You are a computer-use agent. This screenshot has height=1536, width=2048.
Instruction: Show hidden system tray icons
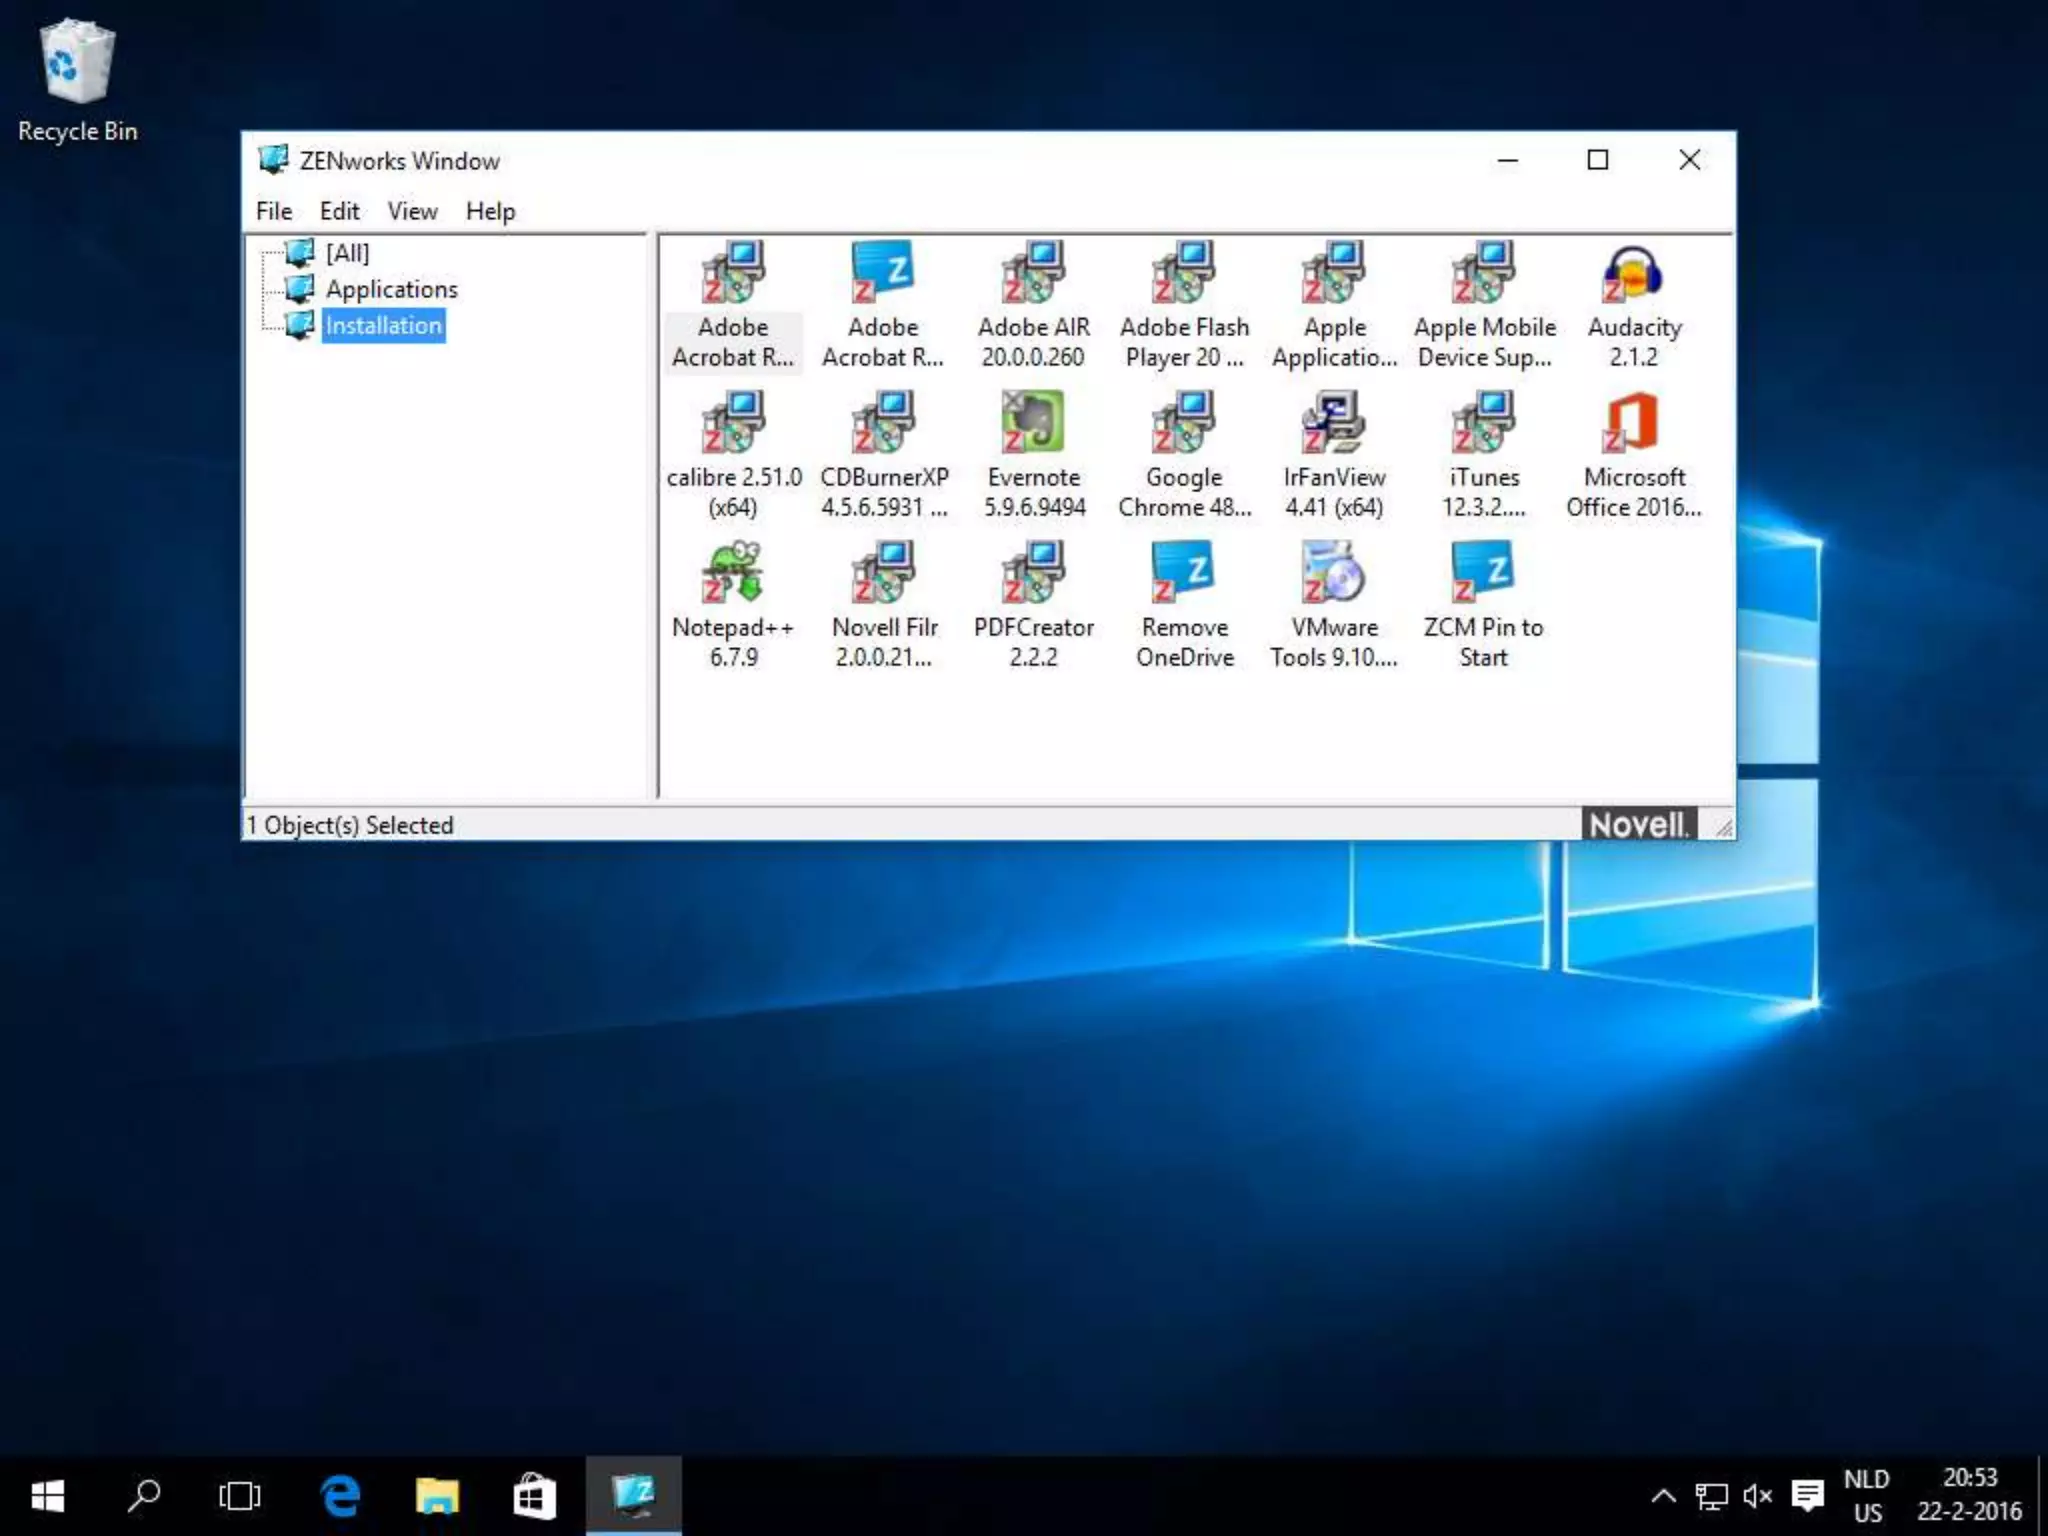[1663, 1496]
